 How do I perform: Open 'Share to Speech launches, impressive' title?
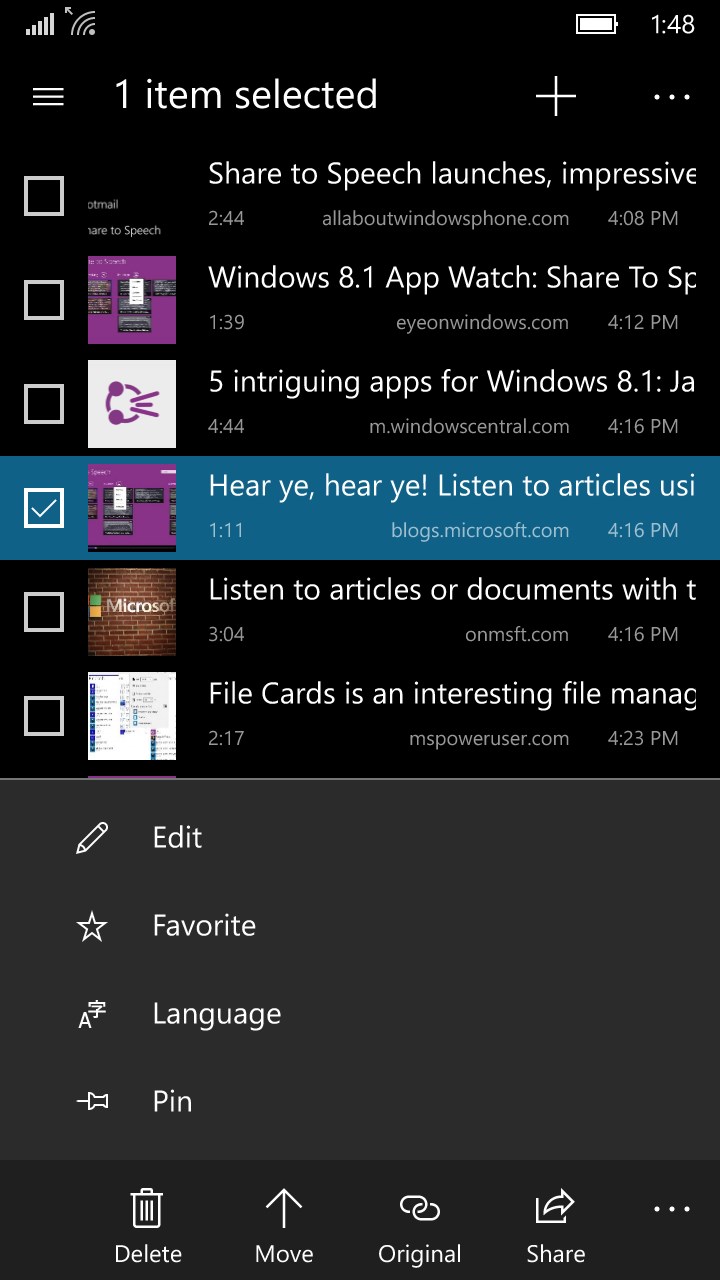(452, 175)
